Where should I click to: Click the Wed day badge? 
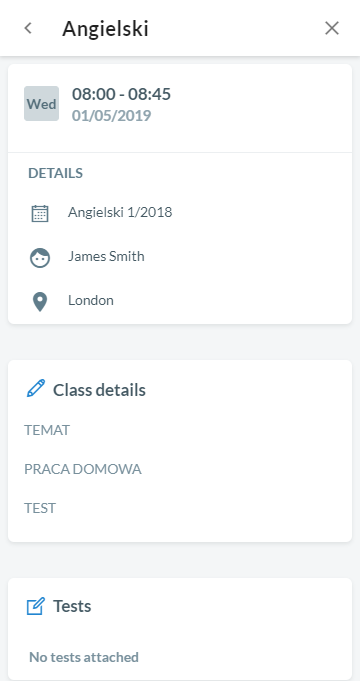coord(41,104)
